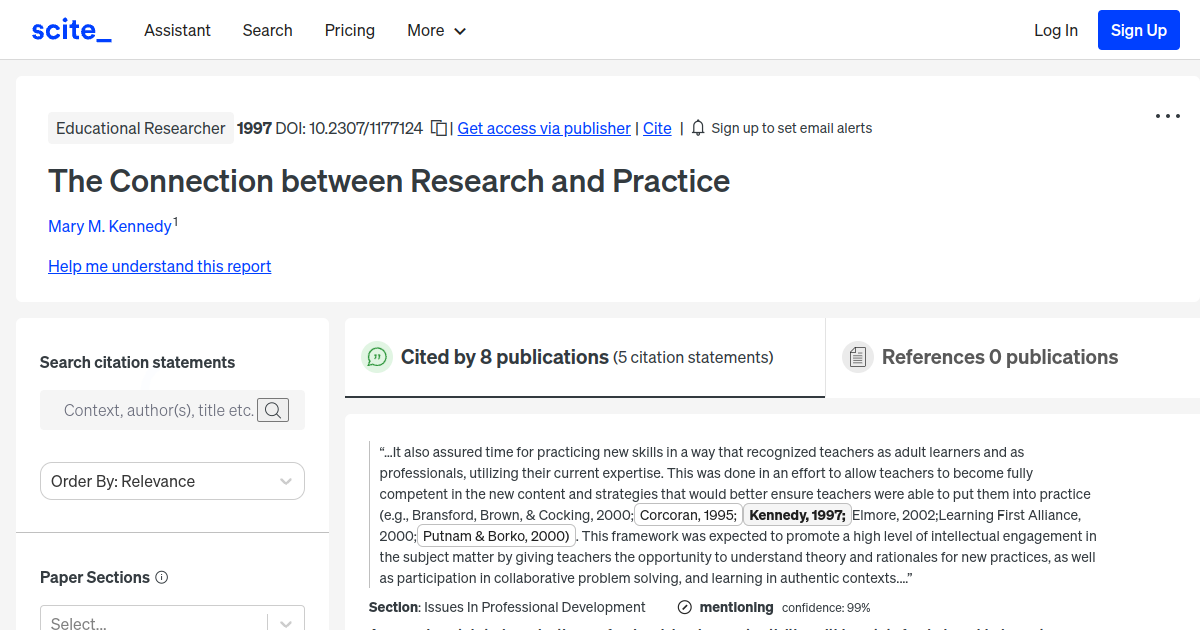1200x630 pixels.
Task: Select the Cited by 8 publications tab
Action: click(x=503, y=357)
